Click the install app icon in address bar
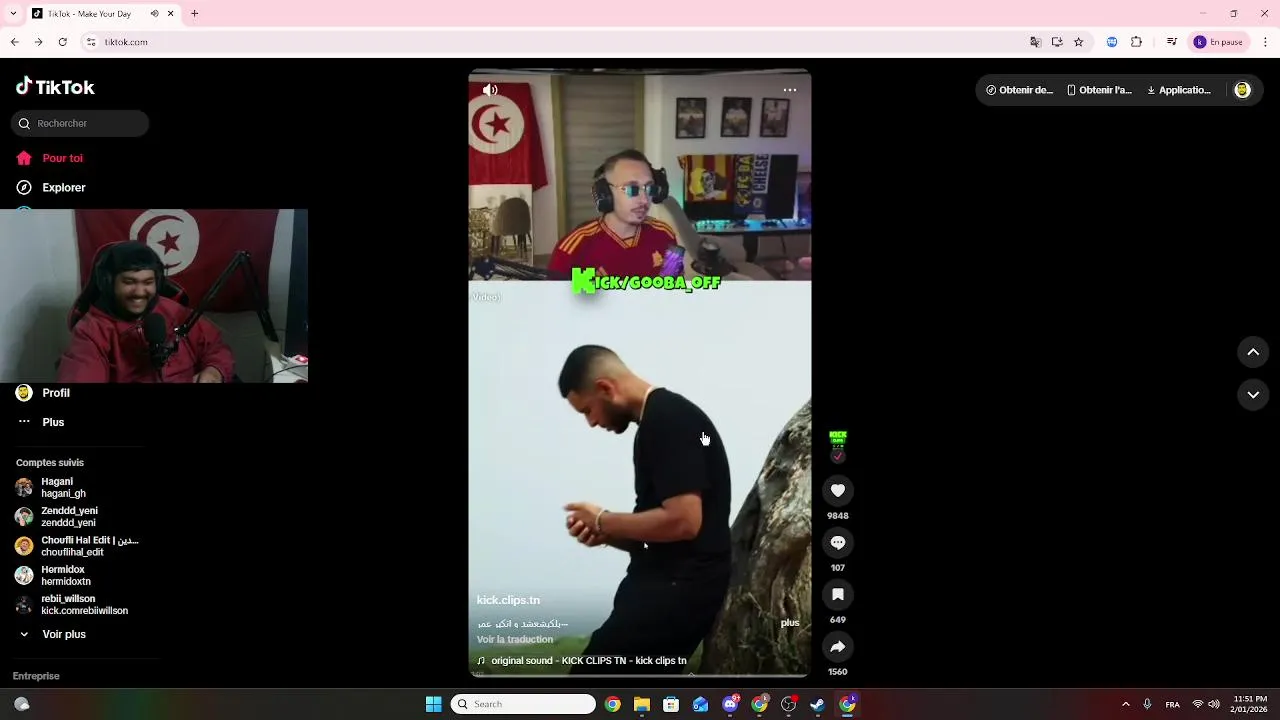 [1057, 42]
